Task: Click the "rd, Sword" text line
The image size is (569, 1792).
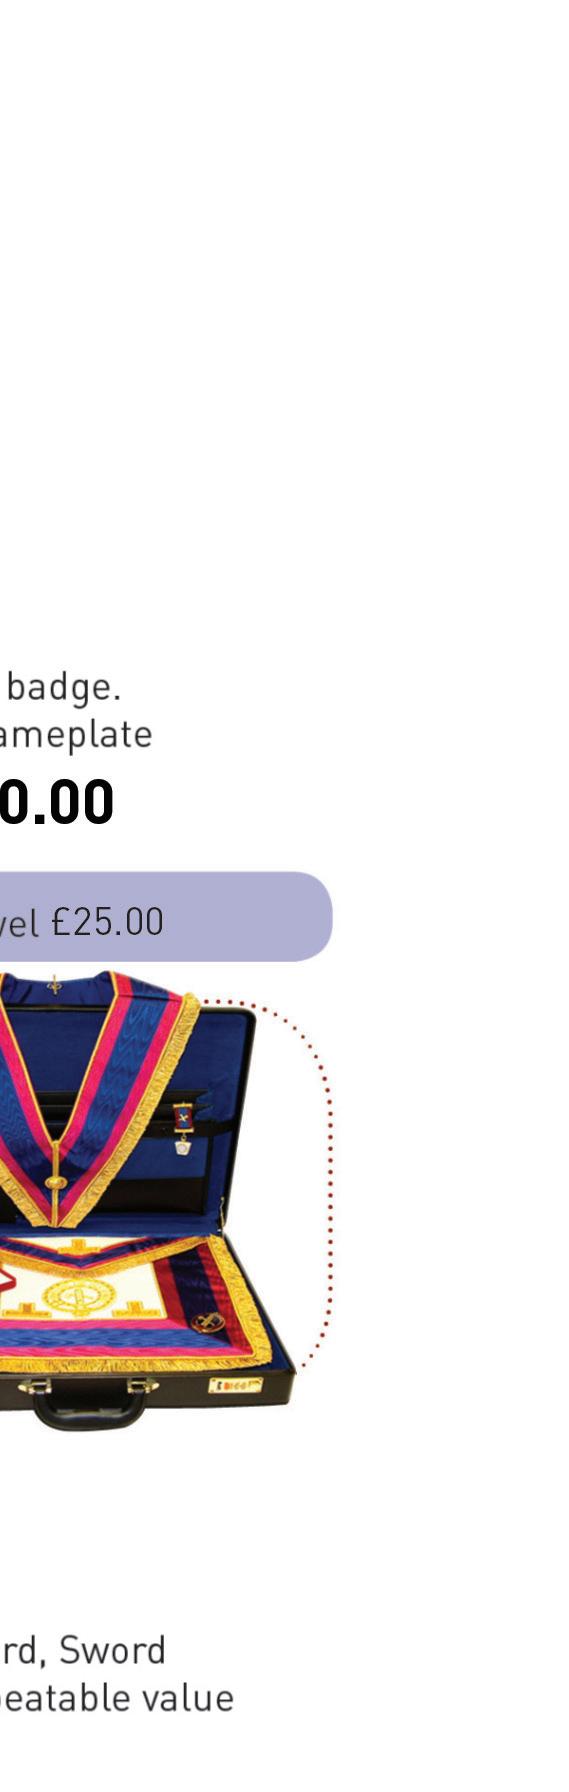Action: pos(82,1649)
